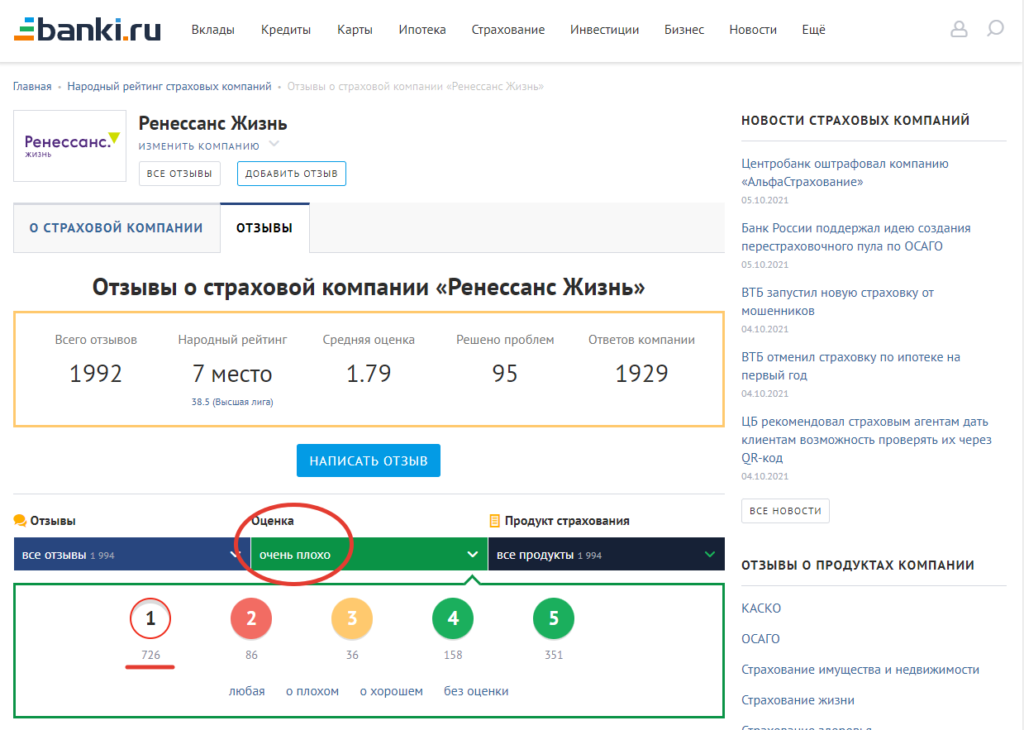
Task: Open ОСАГО product reviews
Action: [x=760, y=639]
